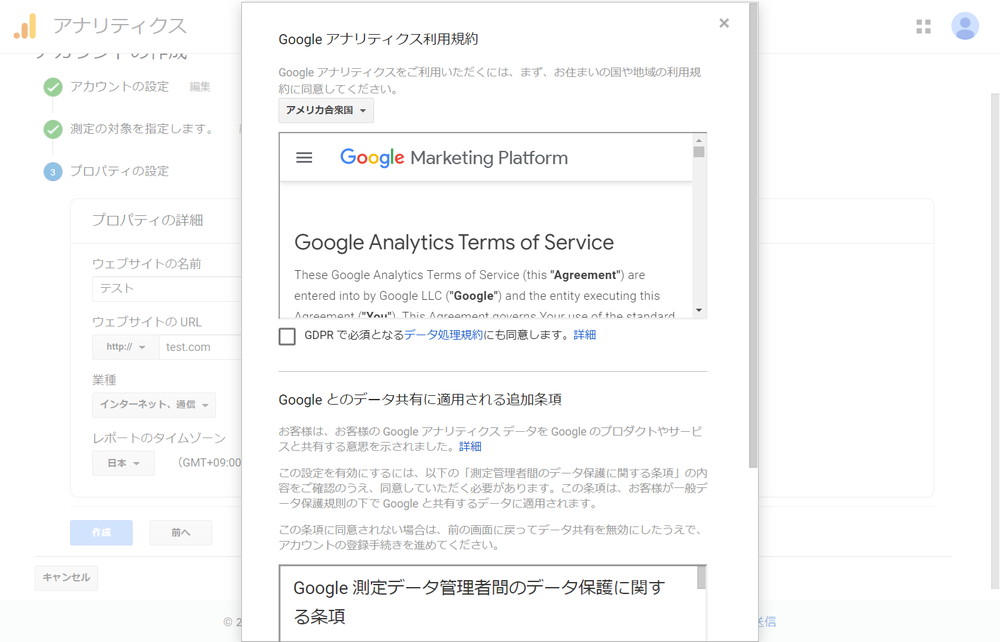The image size is (1000, 642).
Task: Click the プロパティの詳細 card title
Action: [147, 220]
